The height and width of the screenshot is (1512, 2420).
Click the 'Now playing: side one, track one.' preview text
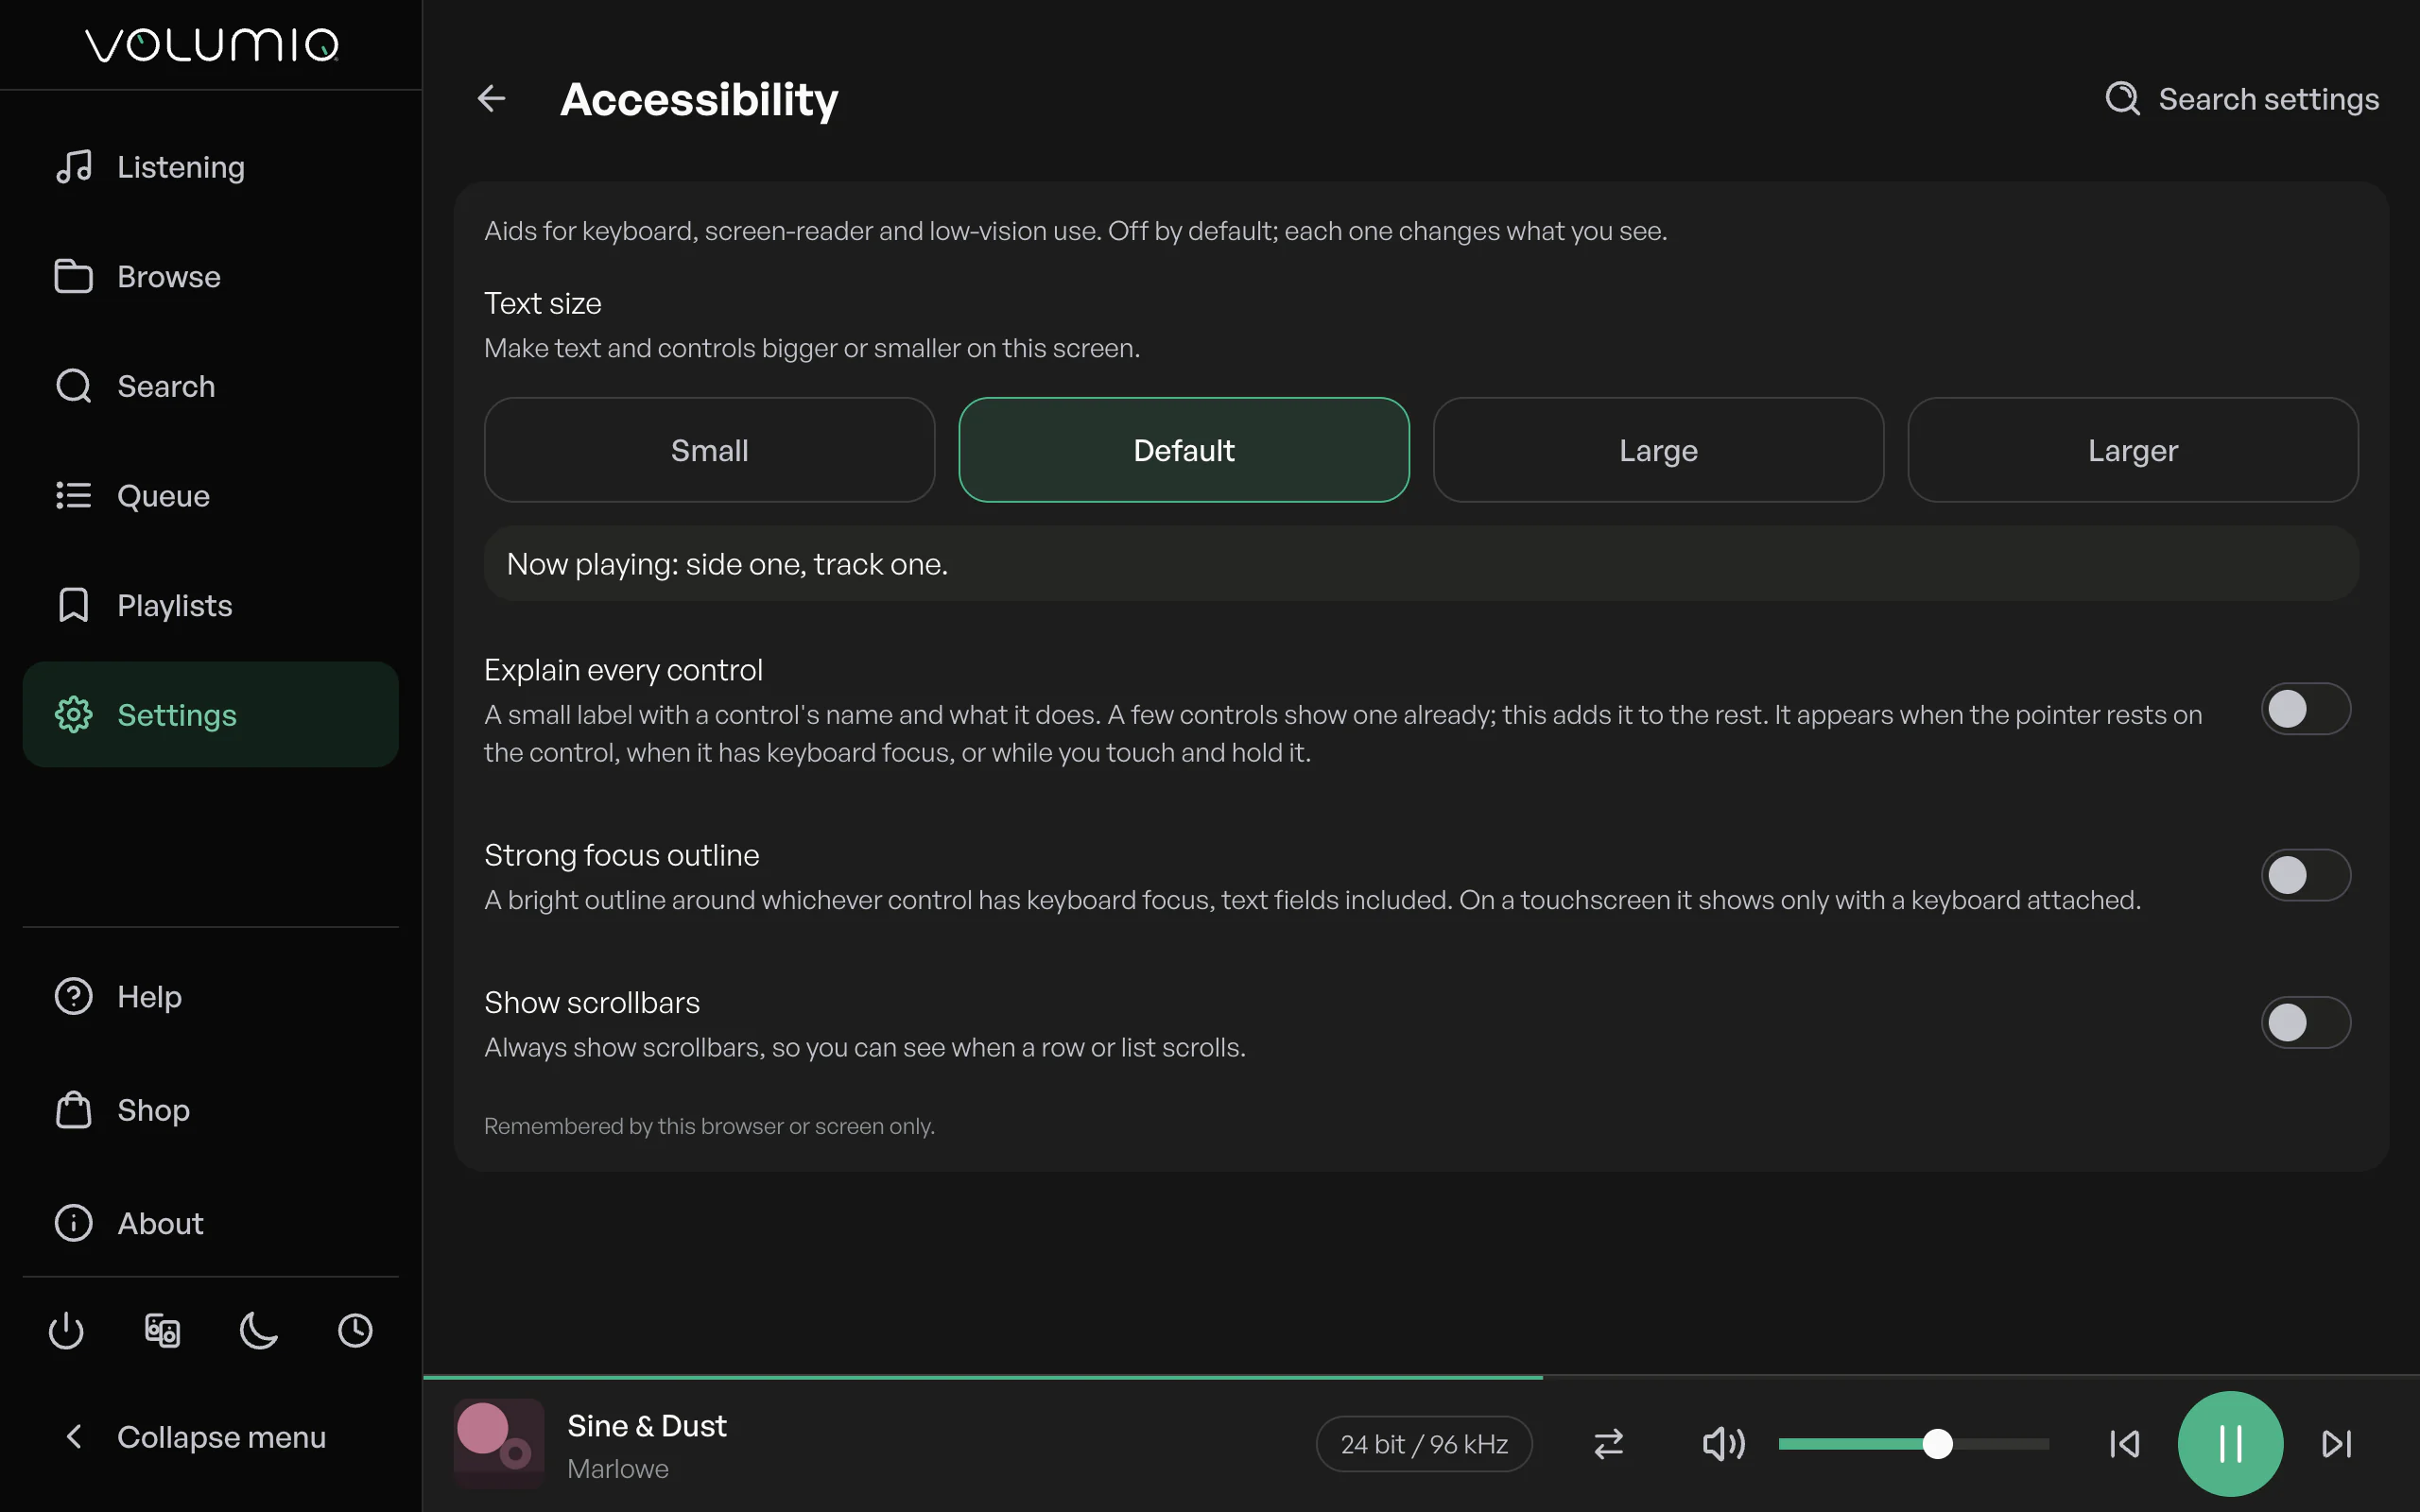[727, 564]
